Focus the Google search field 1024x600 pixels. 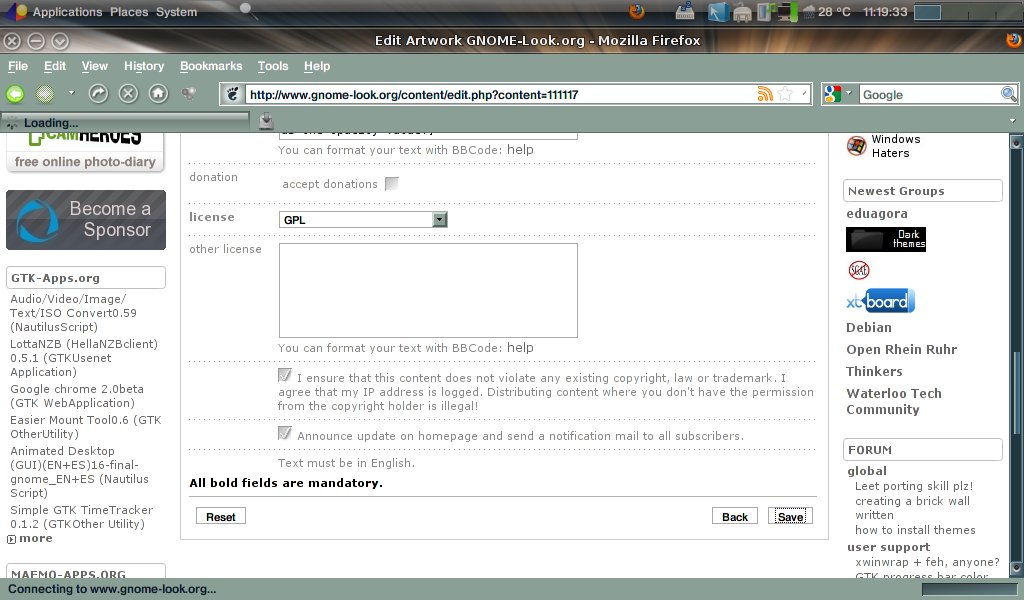coord(929,95)
